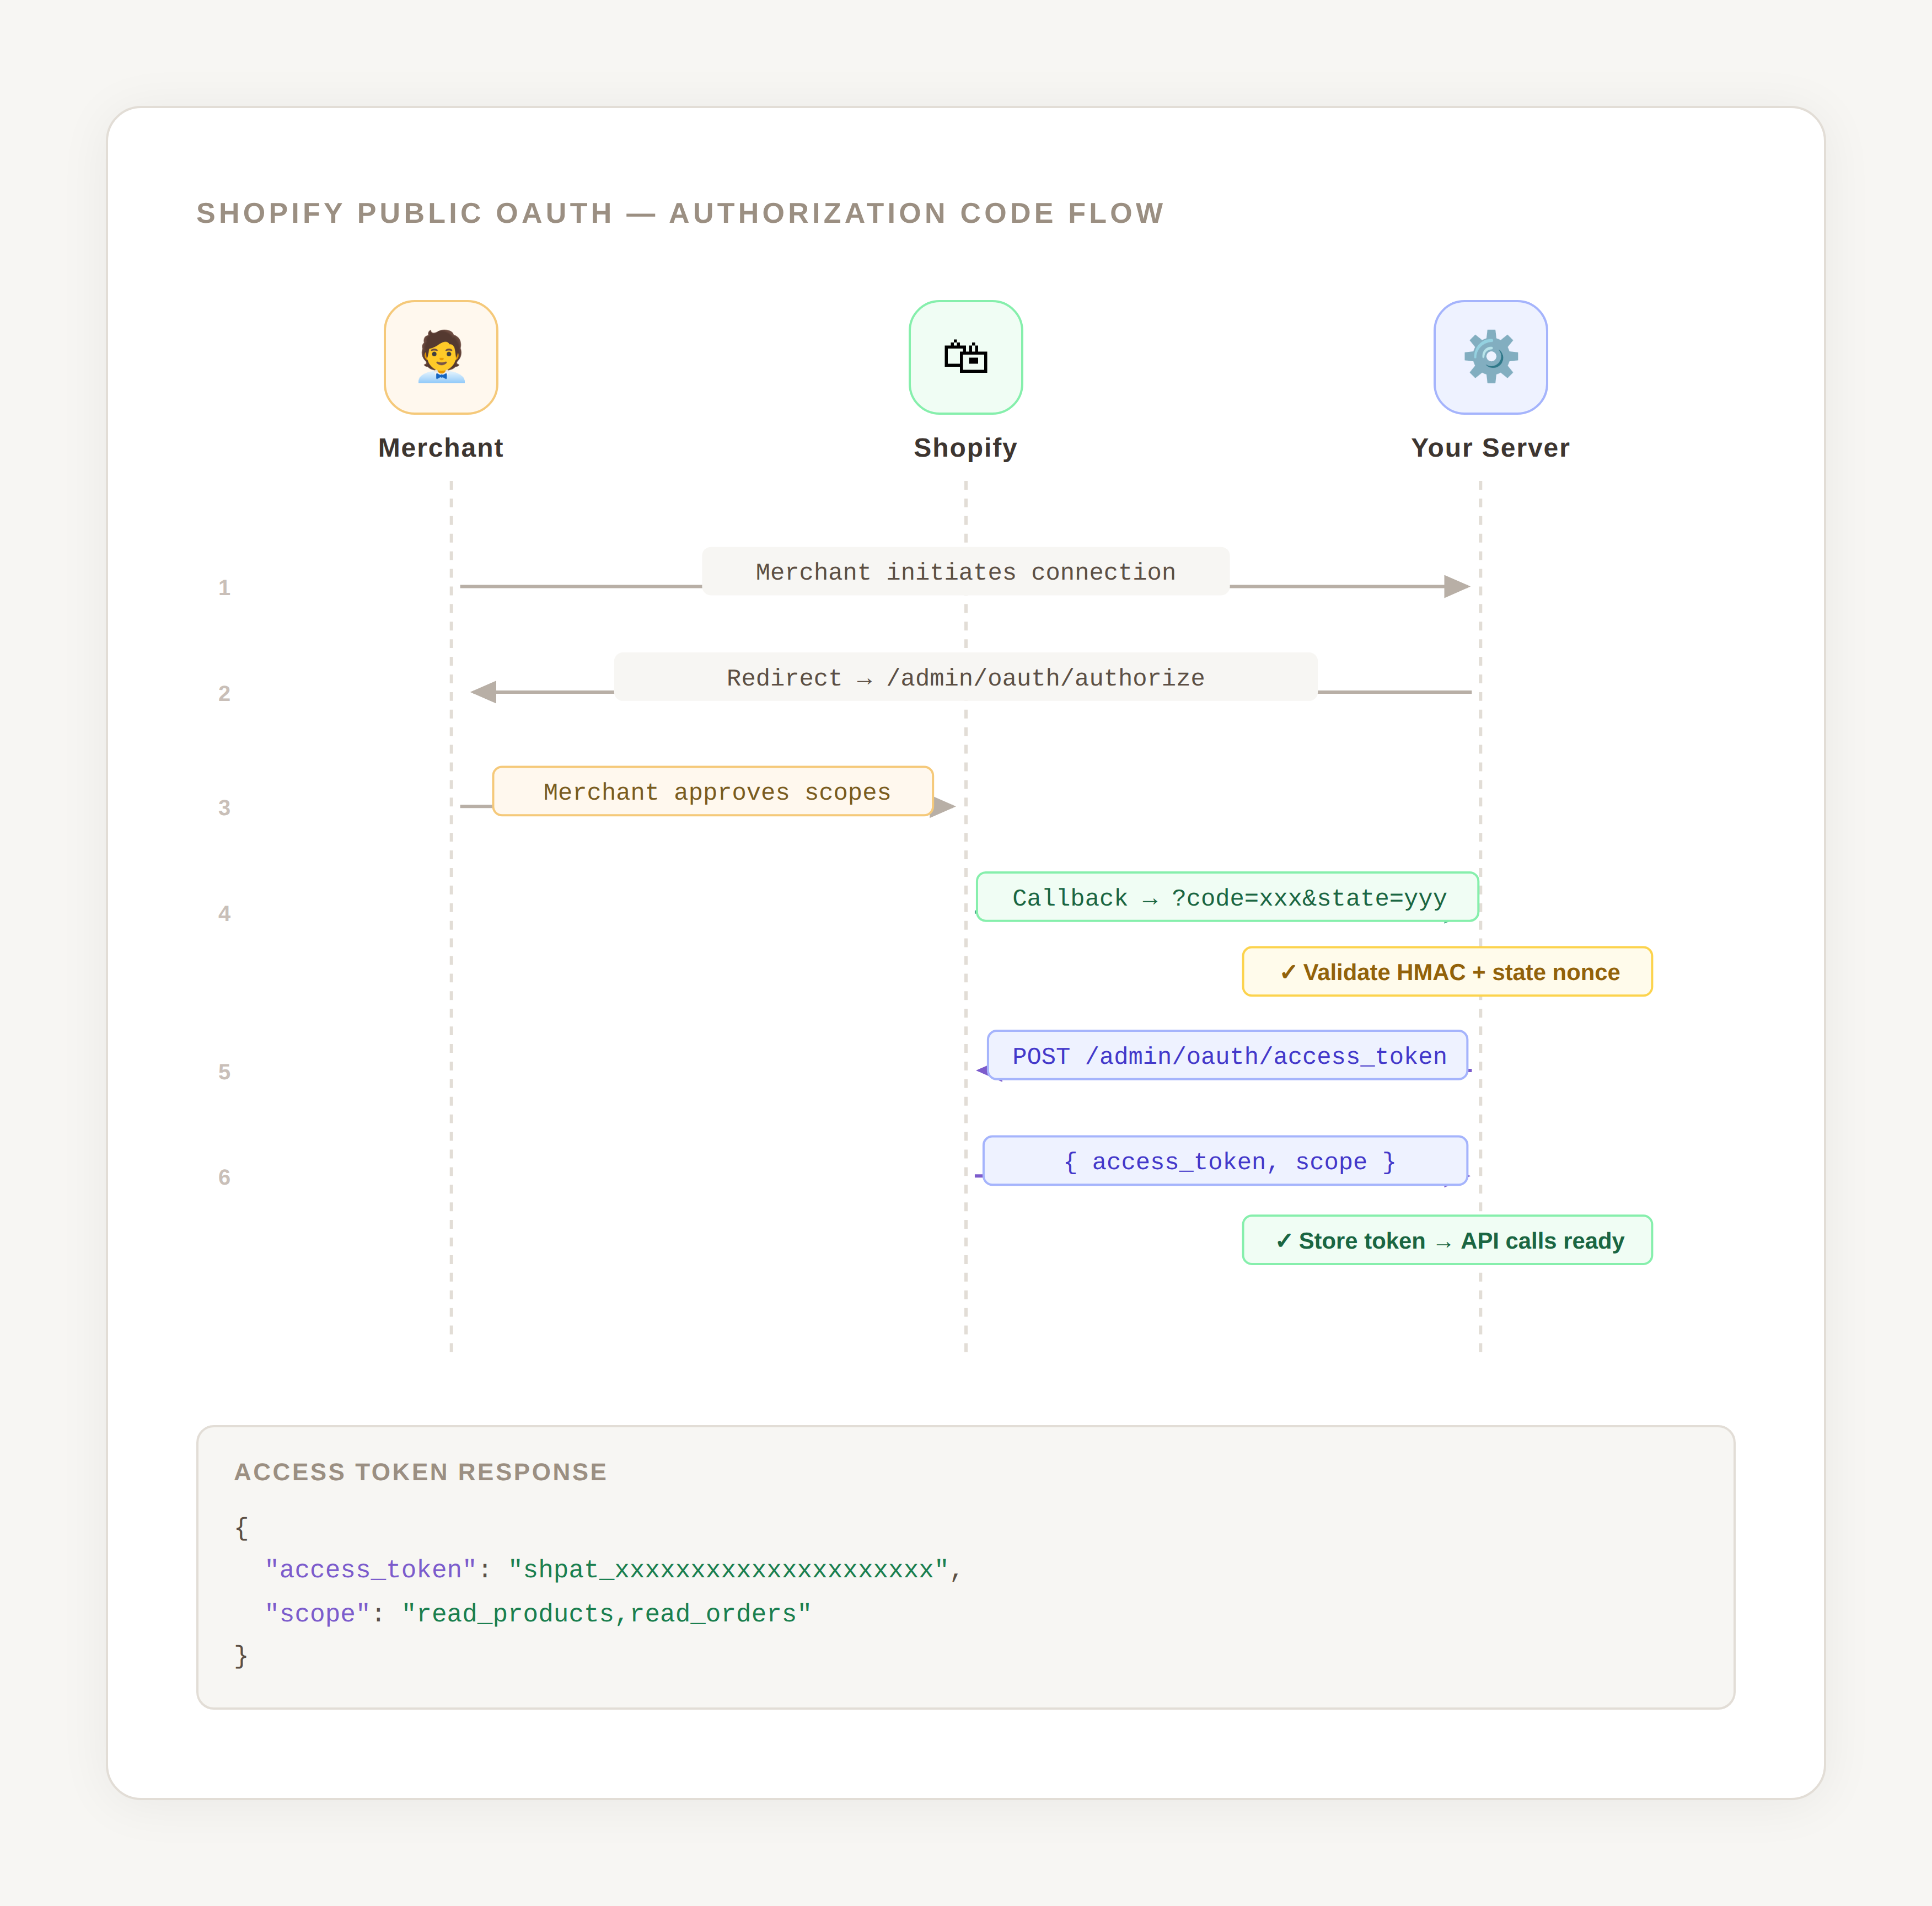Select the Merchant initiates connection label

(x=965, y=572)
